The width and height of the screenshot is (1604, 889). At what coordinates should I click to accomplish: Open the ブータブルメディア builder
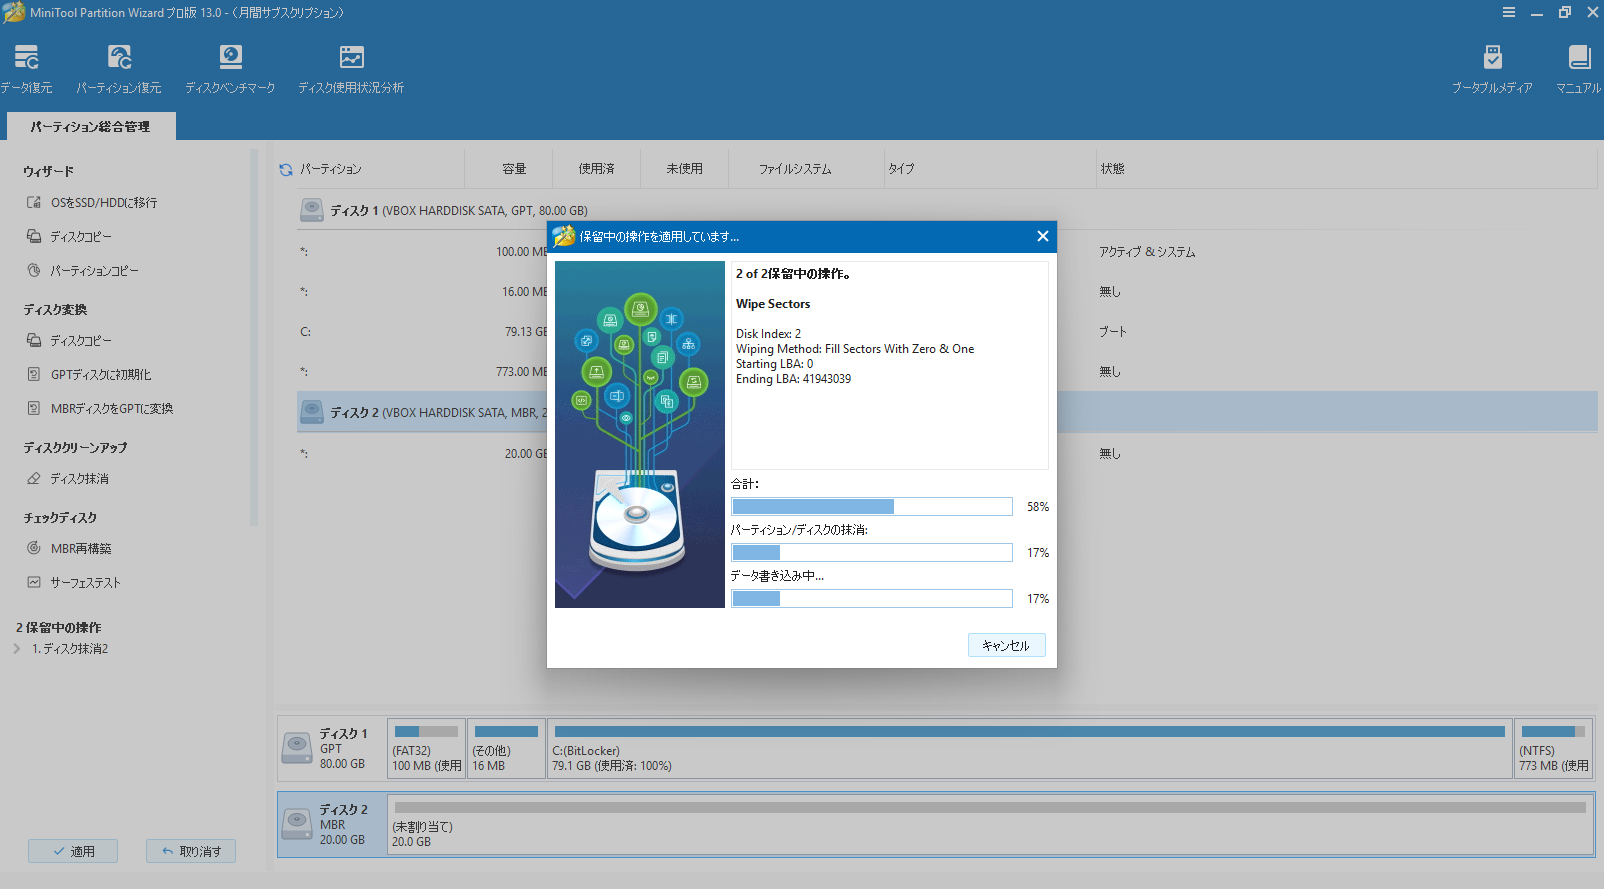click(1492, 68)
